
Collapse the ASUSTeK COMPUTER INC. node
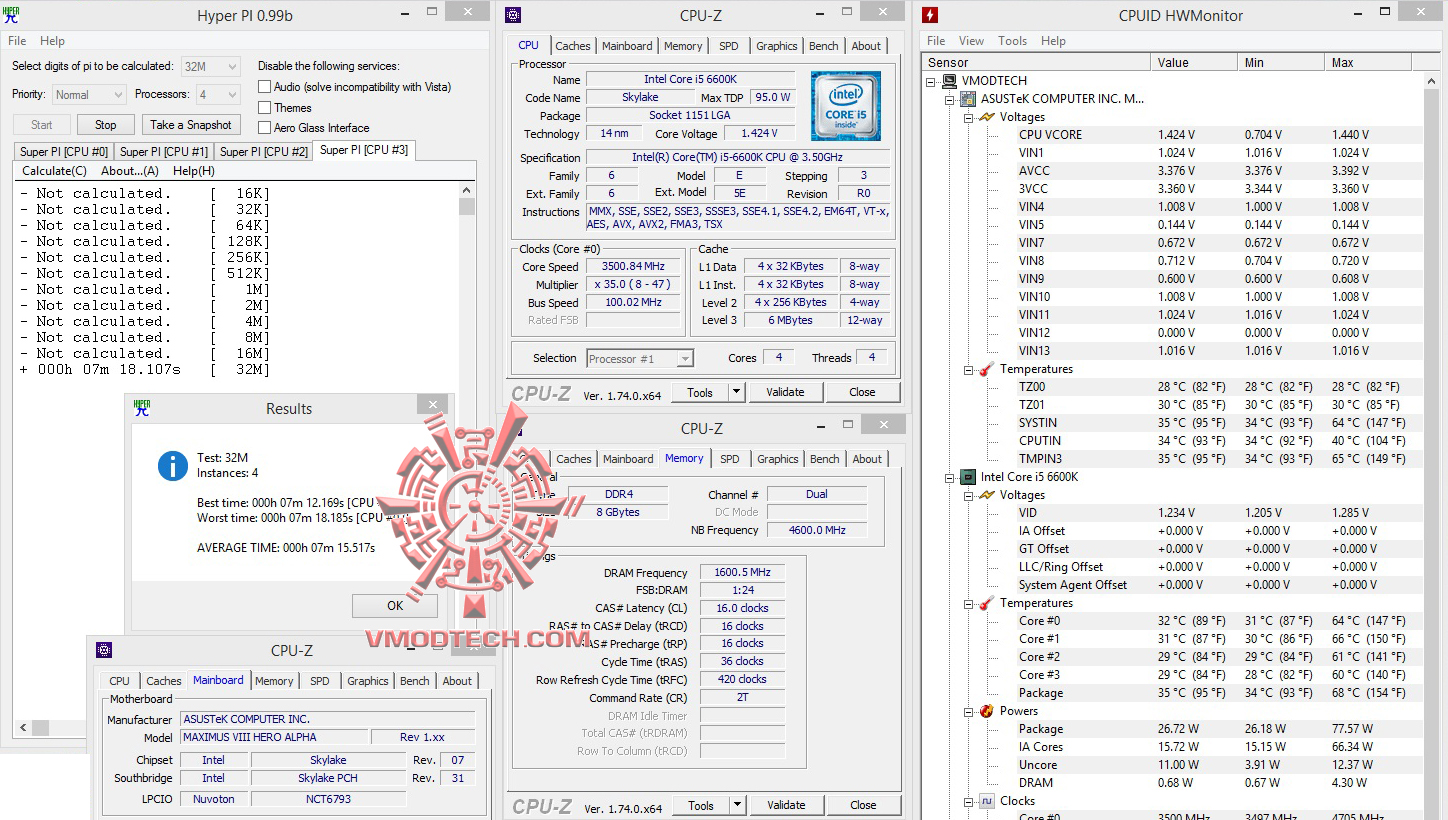(x=950, y=99)
